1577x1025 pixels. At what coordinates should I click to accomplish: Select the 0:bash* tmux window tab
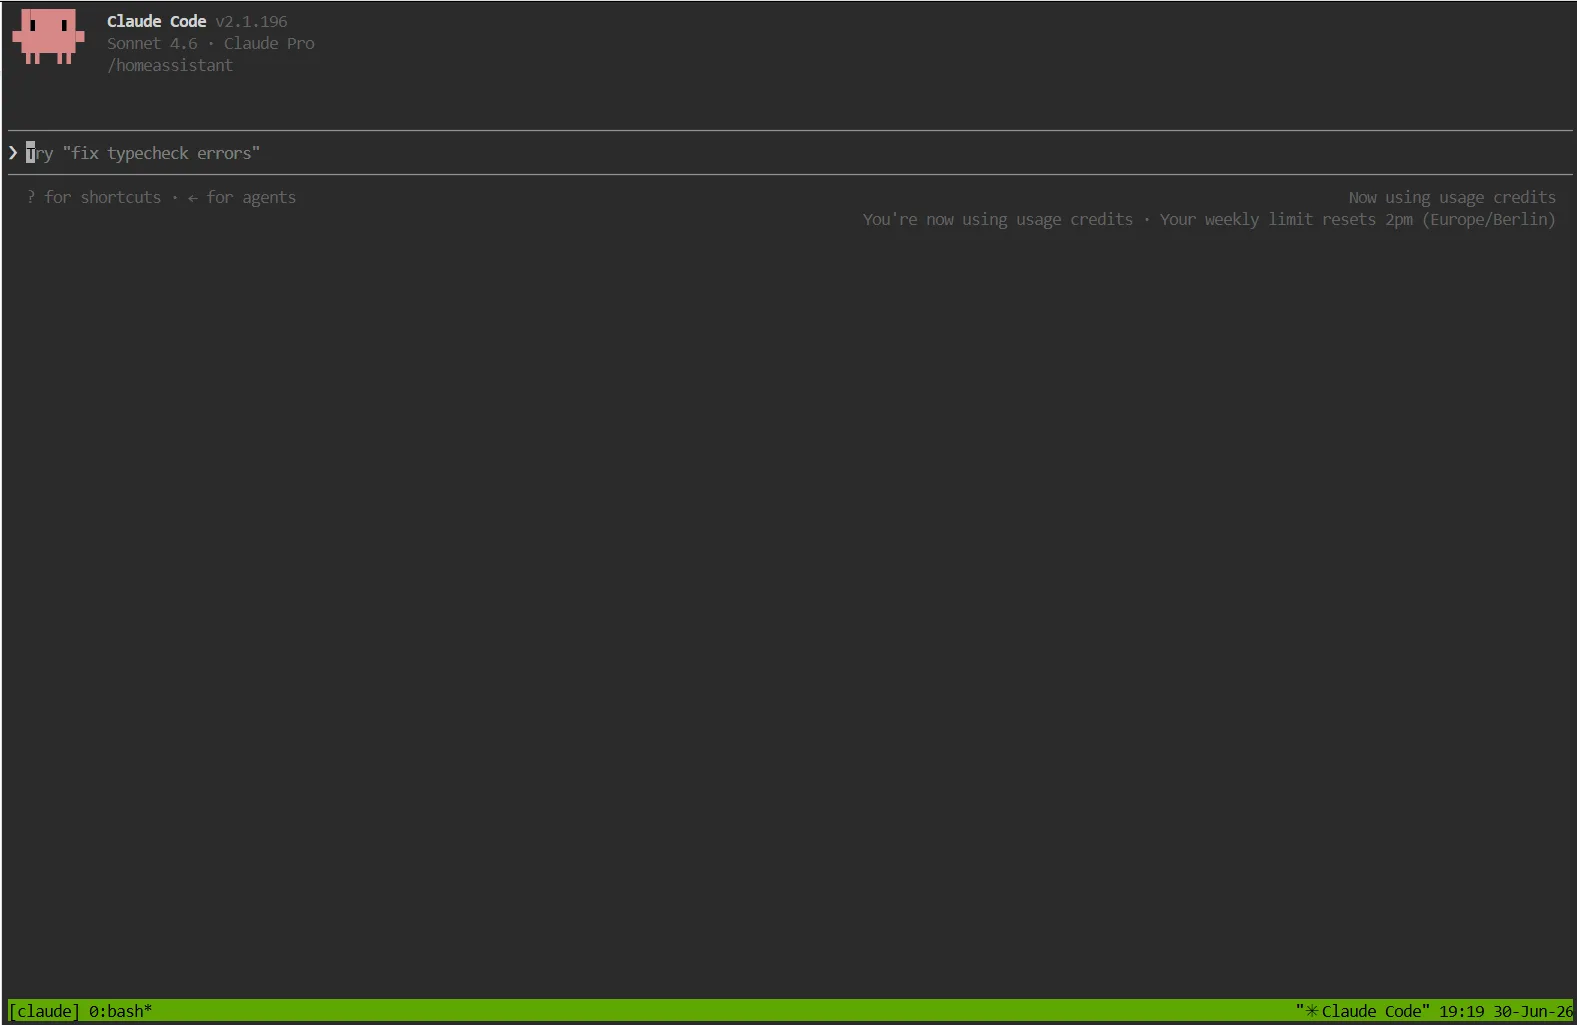(x=120, y=1011)
